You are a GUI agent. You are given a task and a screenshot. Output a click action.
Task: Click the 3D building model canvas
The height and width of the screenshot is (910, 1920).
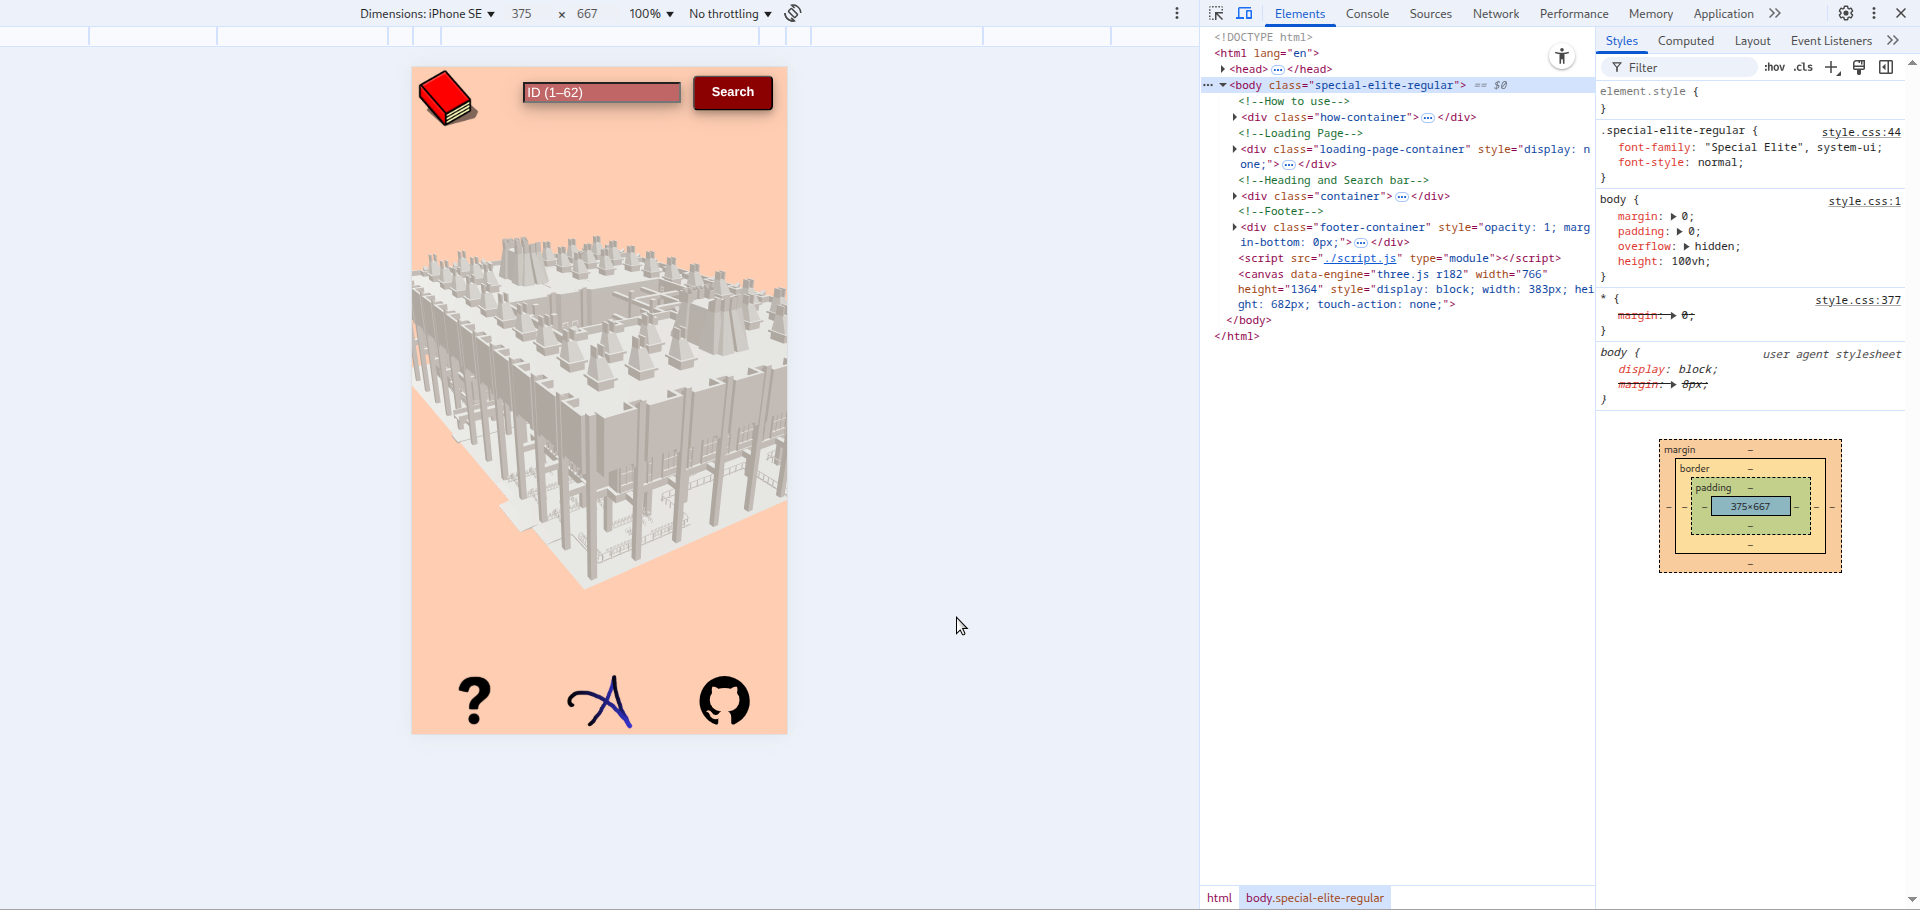[x=600, y=400]
